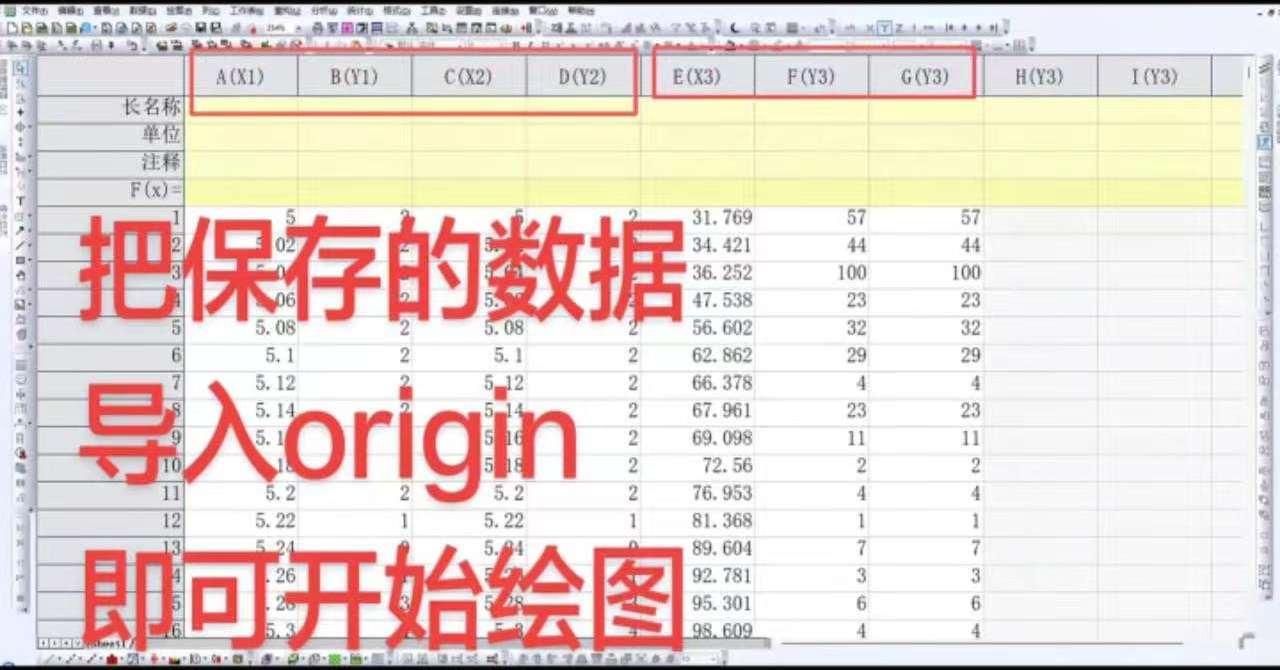The image size is (1280, 670).
Task: Open the 编辑 (Edit) menu
Action: pos(70,10)
